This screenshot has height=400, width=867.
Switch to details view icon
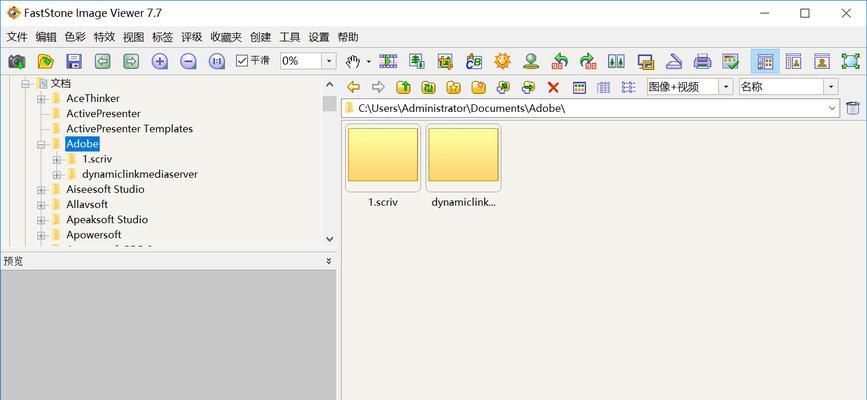[604, 87]
